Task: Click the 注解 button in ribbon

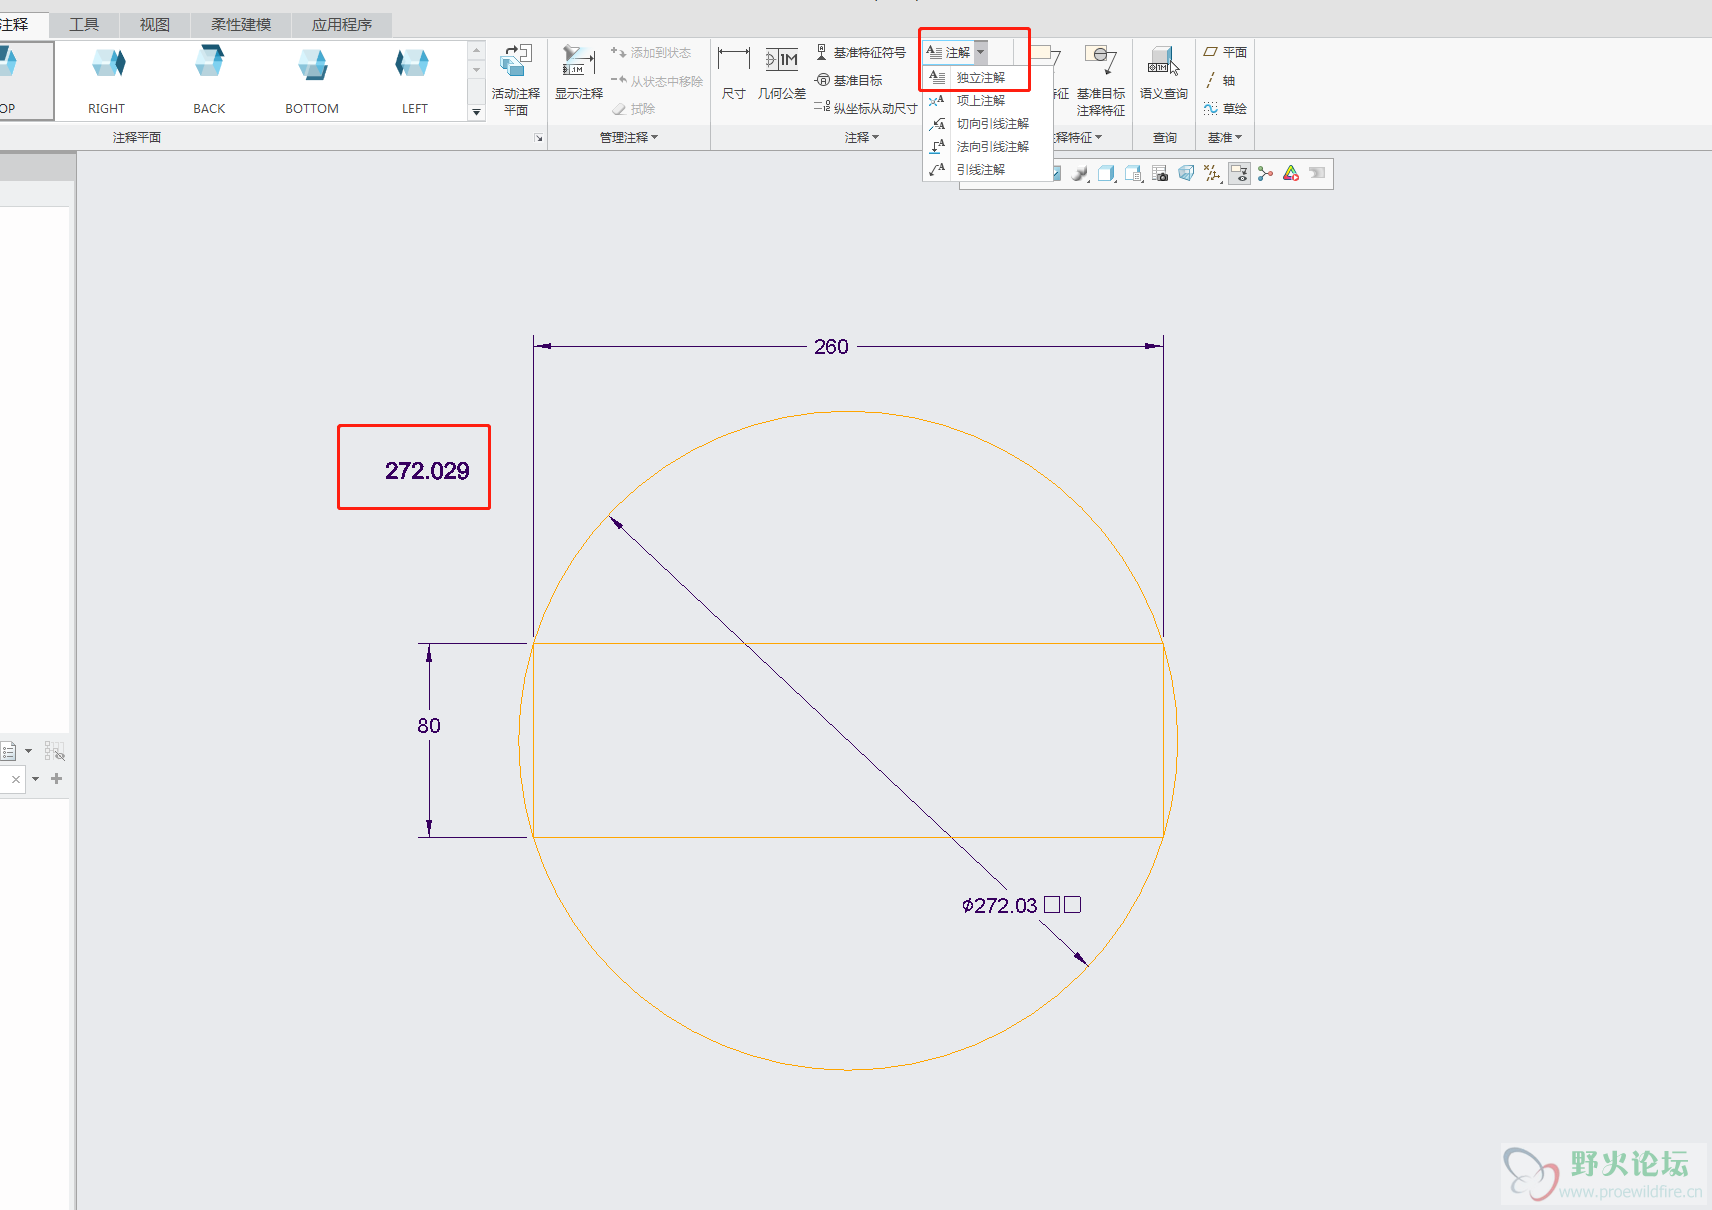Action: coord(948,52)
